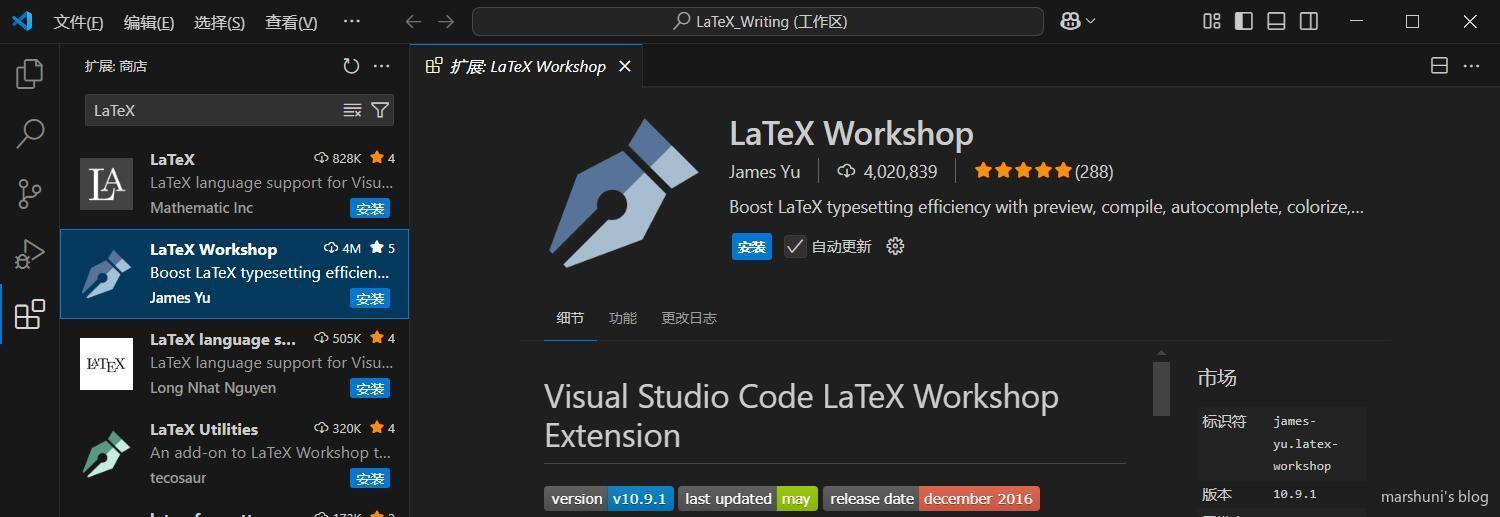Viewport: 1500px width, 517px height.
Task: Select the LaTeX Workshop editor tab
Action: pos(526,66)
